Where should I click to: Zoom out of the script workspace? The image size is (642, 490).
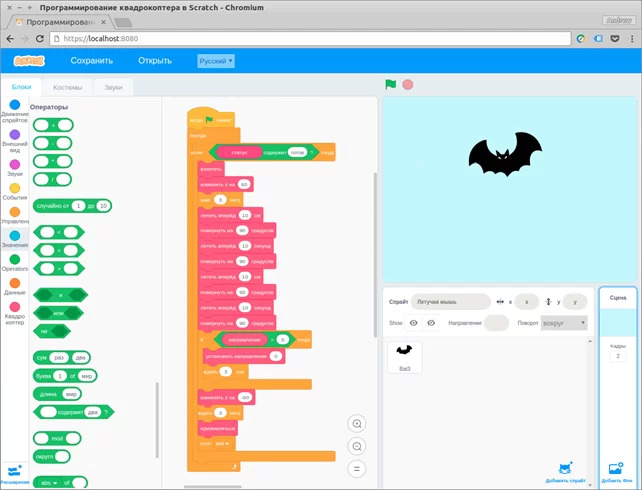click(x=357, y=446)
